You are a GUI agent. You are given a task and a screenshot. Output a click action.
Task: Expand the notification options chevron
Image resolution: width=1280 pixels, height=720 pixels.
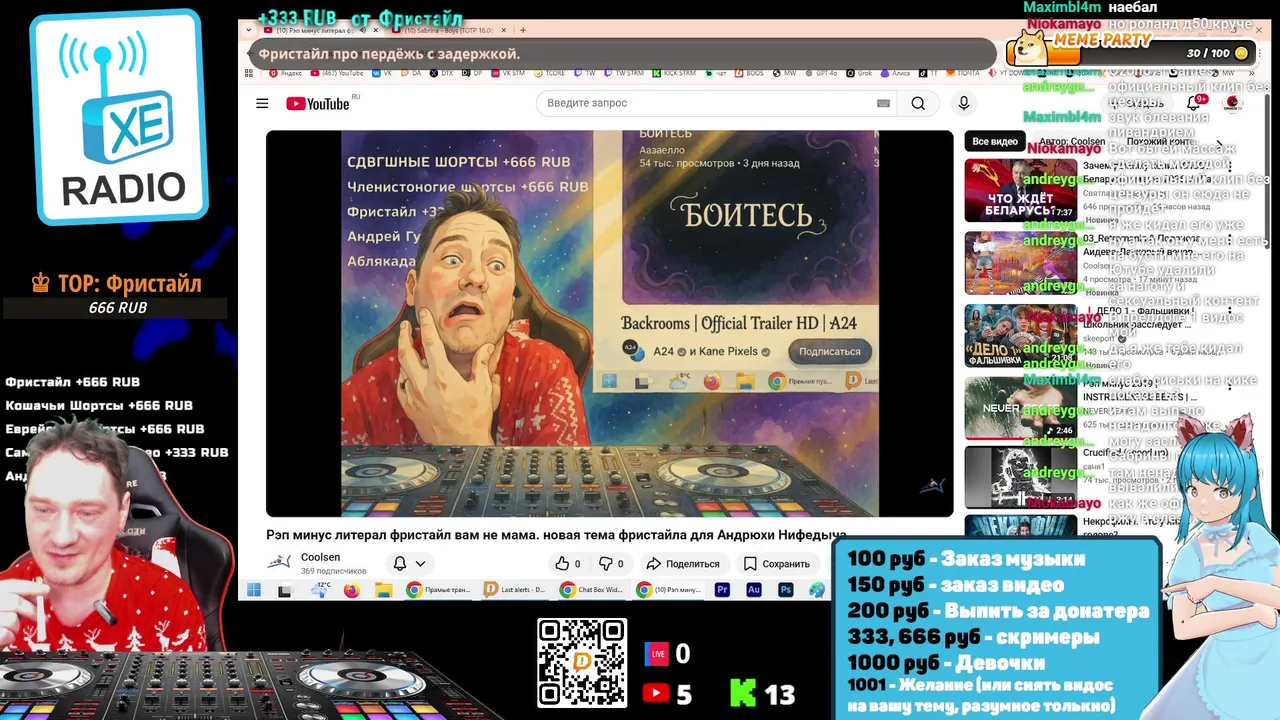(x=420, y=564)
